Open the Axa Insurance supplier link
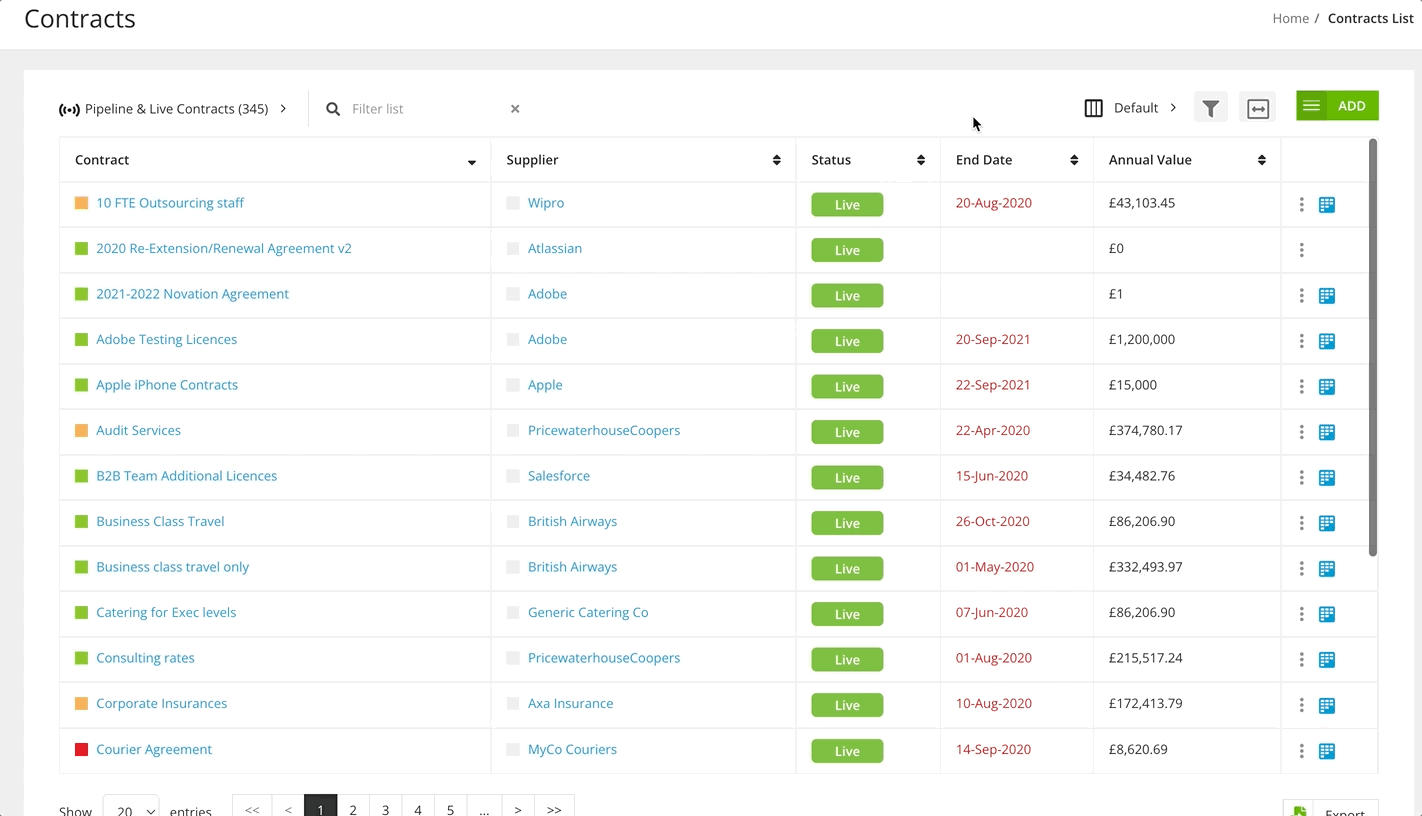 pyautogui.click(x=570, y=703)
